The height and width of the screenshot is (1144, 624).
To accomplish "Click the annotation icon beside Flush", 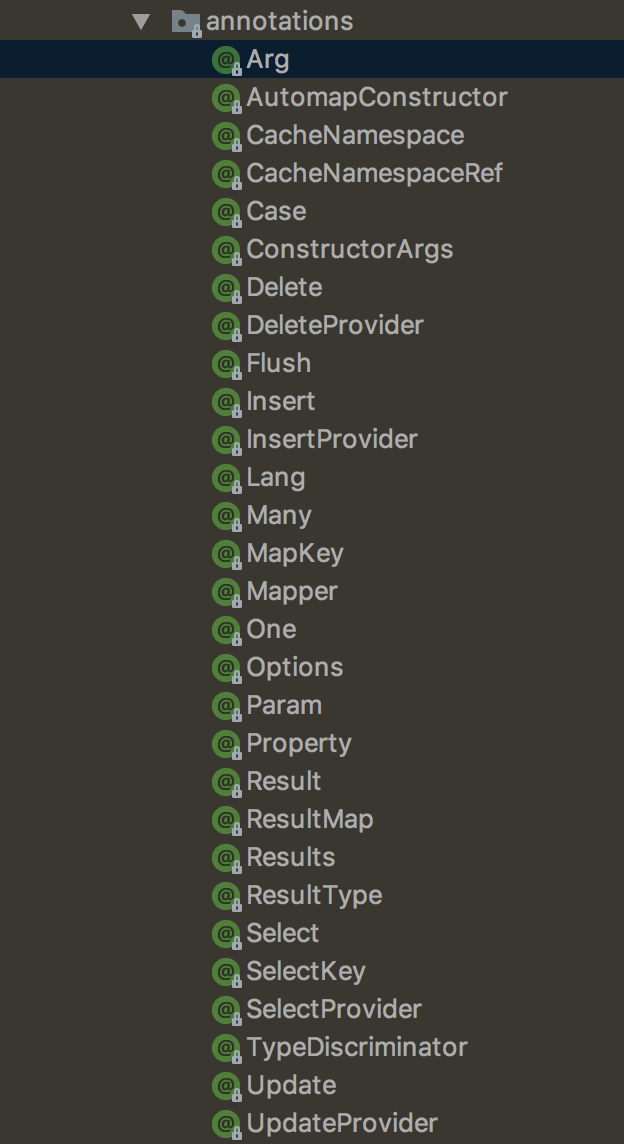I will pyautogui.click(x=227, y=364).
